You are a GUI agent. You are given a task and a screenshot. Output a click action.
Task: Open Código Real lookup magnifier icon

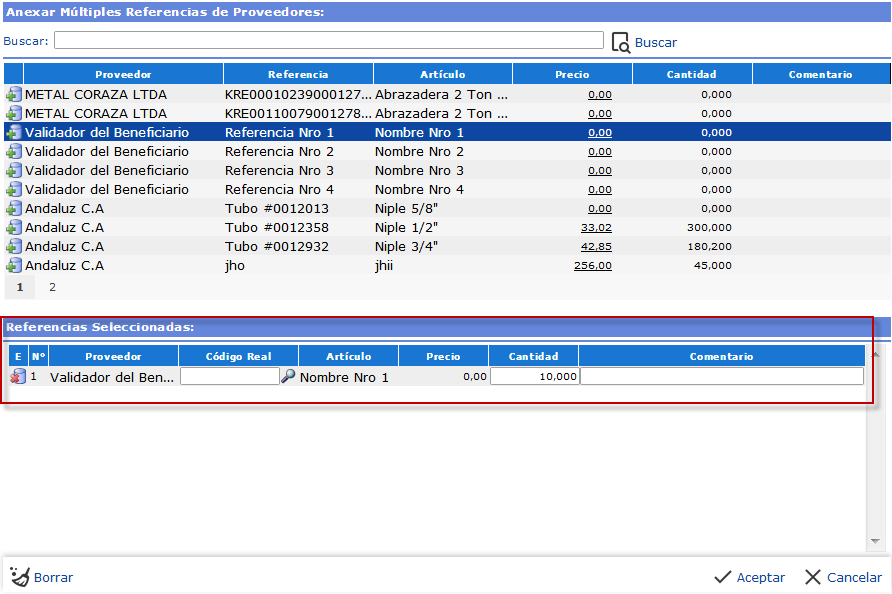click(288, 377)
